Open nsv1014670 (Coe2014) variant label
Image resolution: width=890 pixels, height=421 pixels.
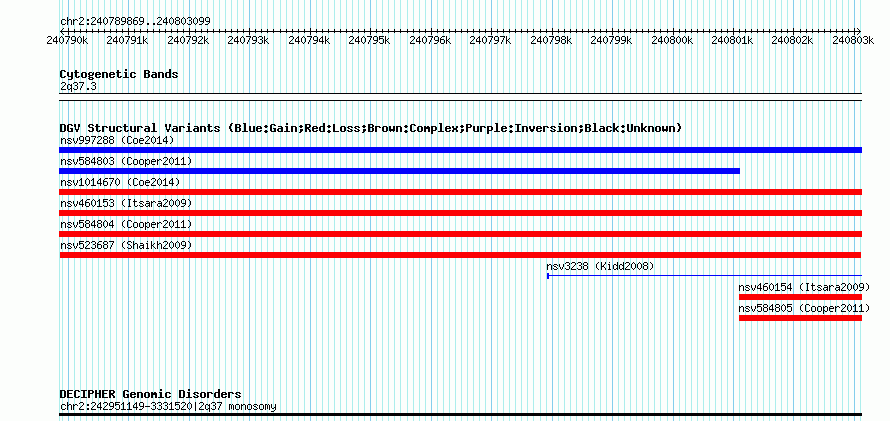click(120, 182)
